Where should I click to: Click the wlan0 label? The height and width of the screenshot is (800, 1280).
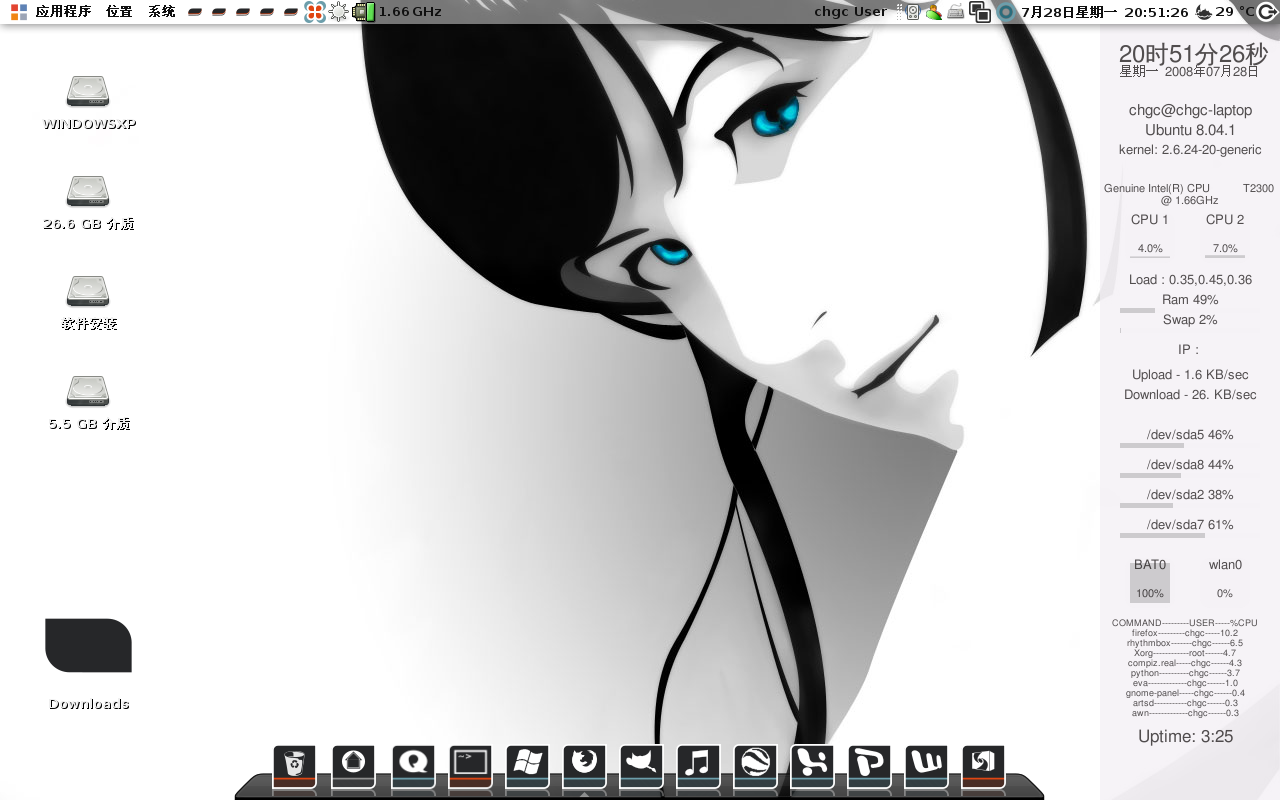coord(1225,565)
